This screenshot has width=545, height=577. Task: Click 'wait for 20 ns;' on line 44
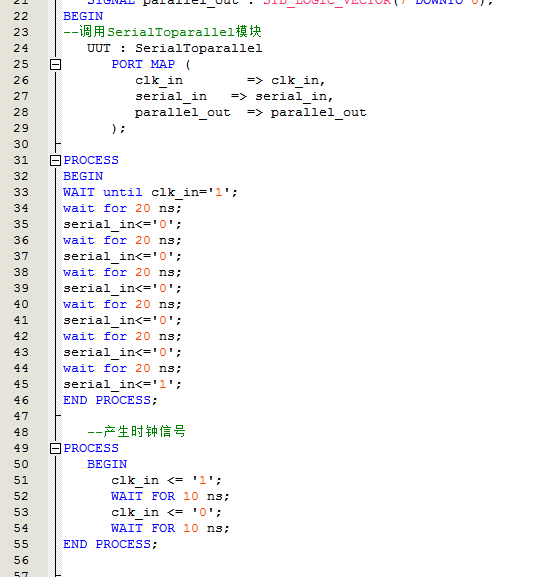pos(123,368)
